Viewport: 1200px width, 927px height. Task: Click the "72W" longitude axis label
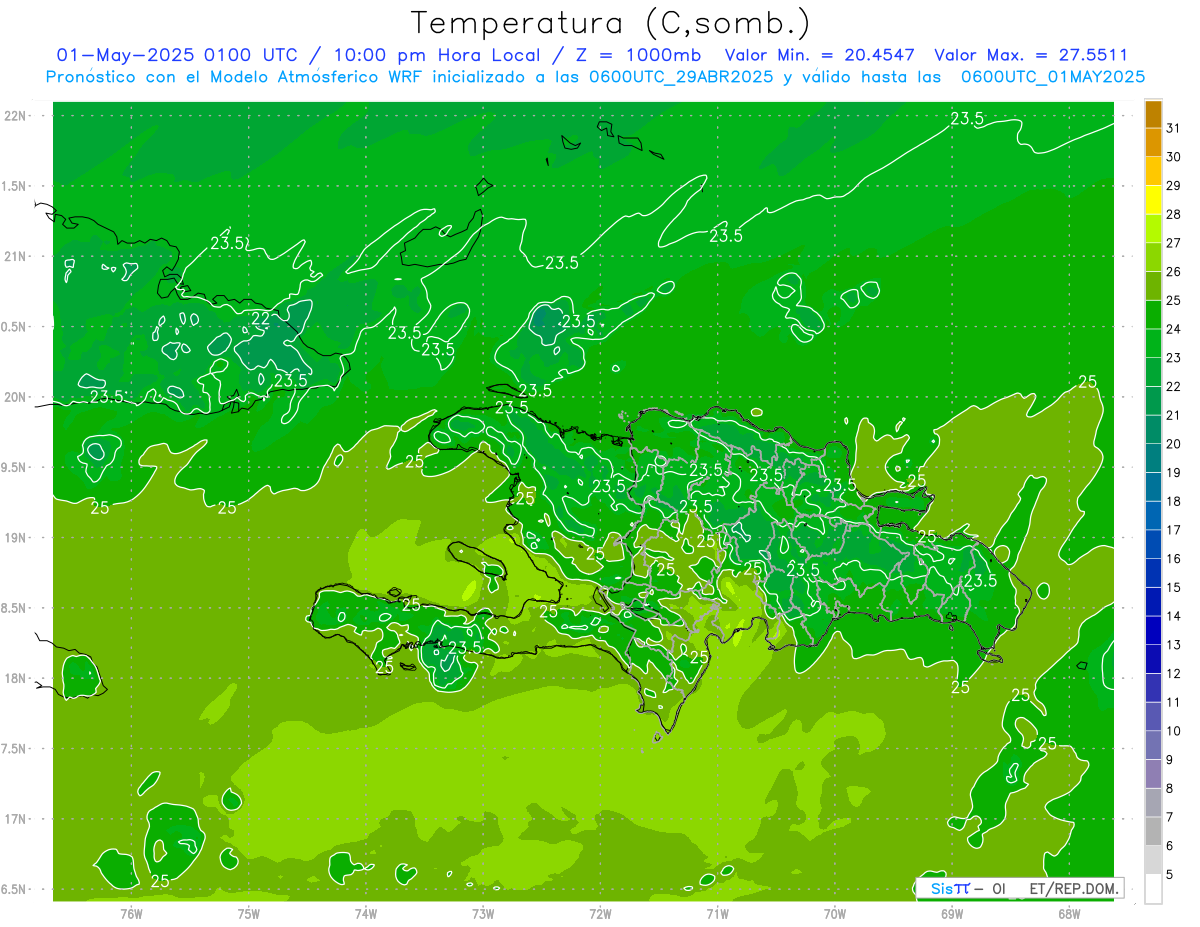pos(600,913)
